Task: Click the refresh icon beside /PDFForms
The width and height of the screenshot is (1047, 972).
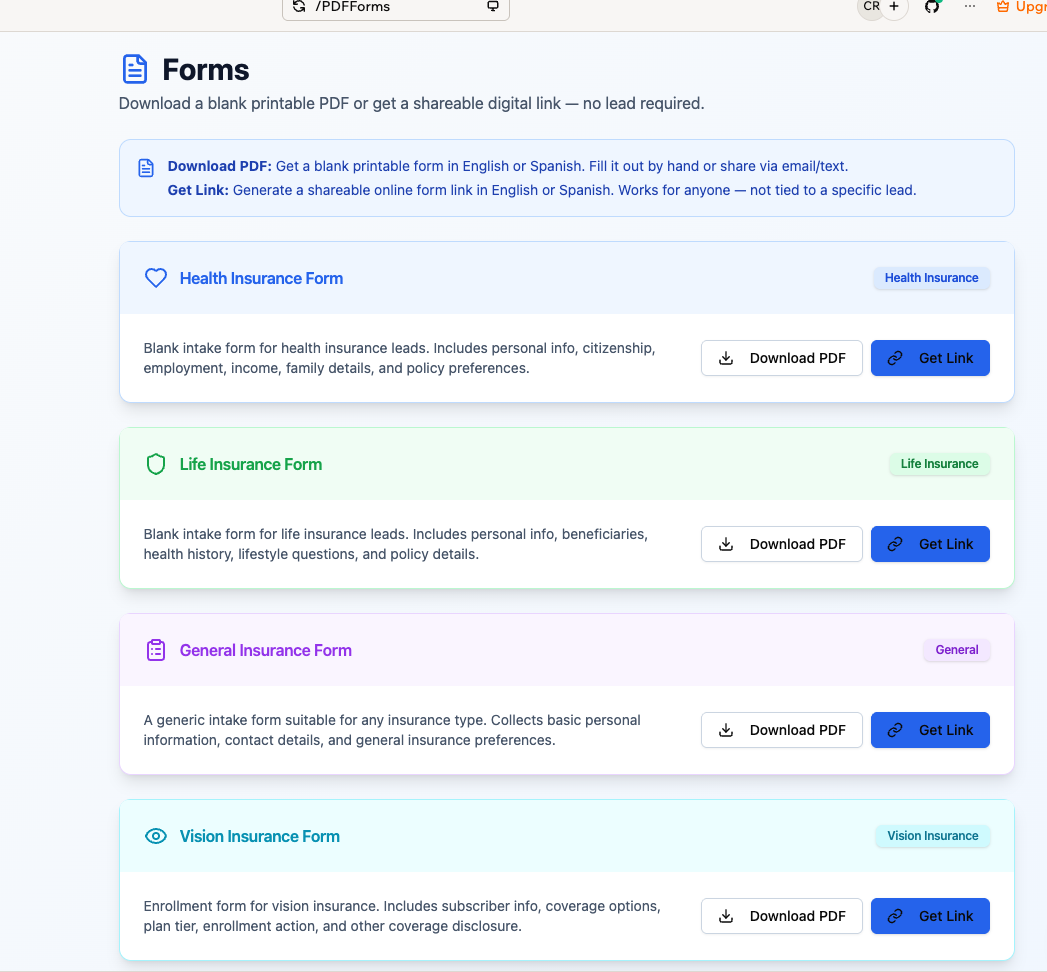Action: coord(298,6)
